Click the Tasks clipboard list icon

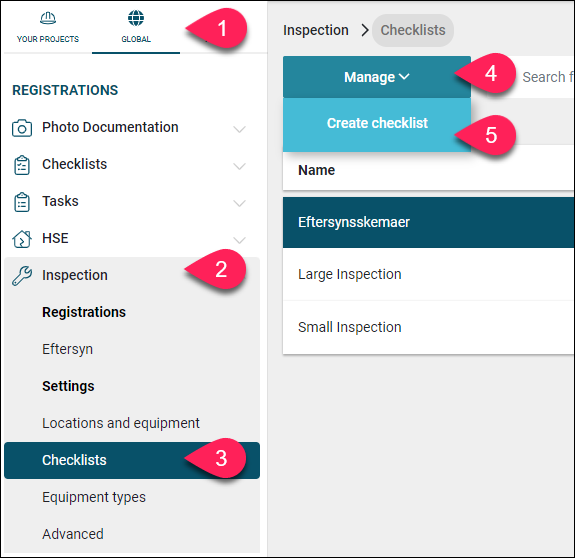22,202
